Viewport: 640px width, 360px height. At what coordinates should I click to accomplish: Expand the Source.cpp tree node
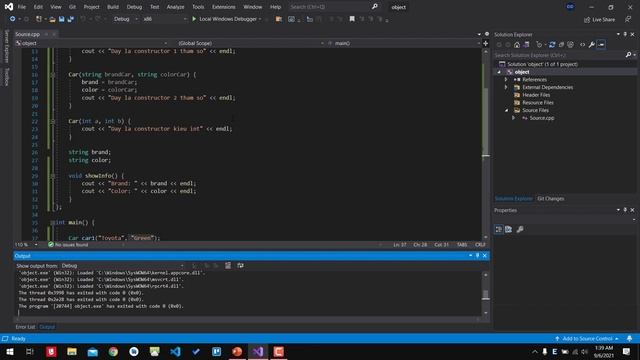(x=513, y=118)
